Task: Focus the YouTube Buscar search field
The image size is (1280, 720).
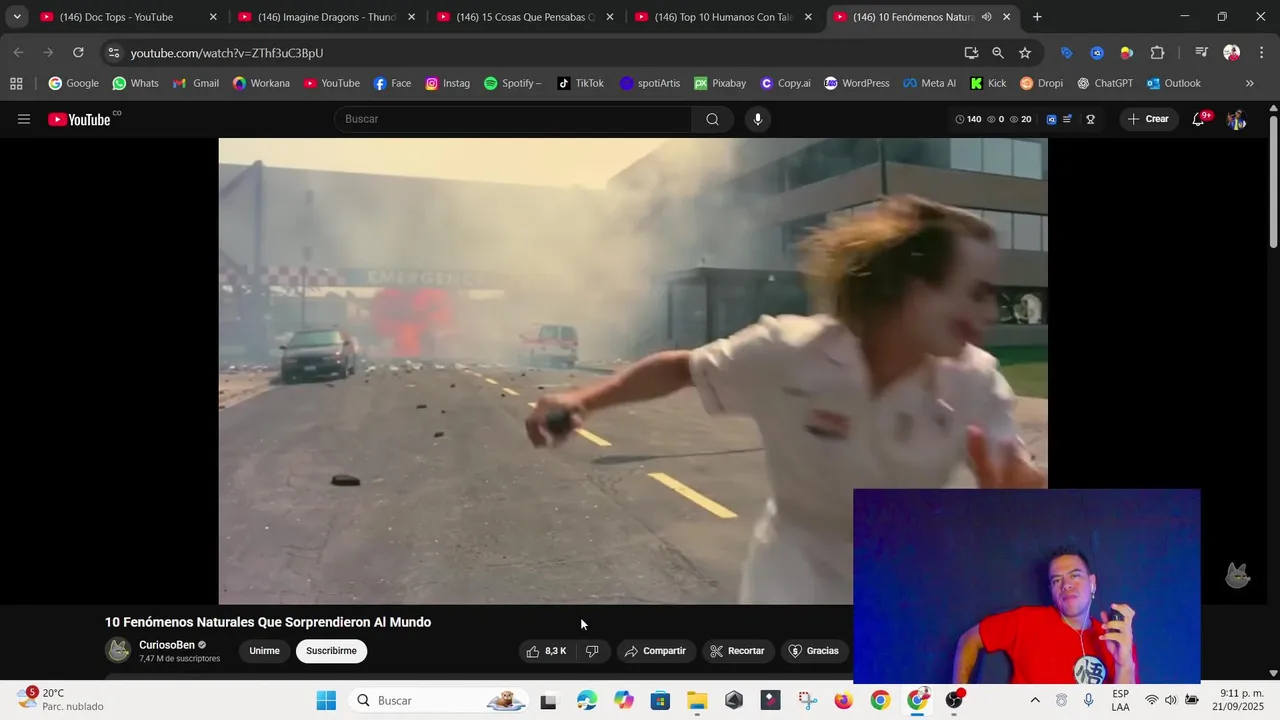Action: [513, 119]
